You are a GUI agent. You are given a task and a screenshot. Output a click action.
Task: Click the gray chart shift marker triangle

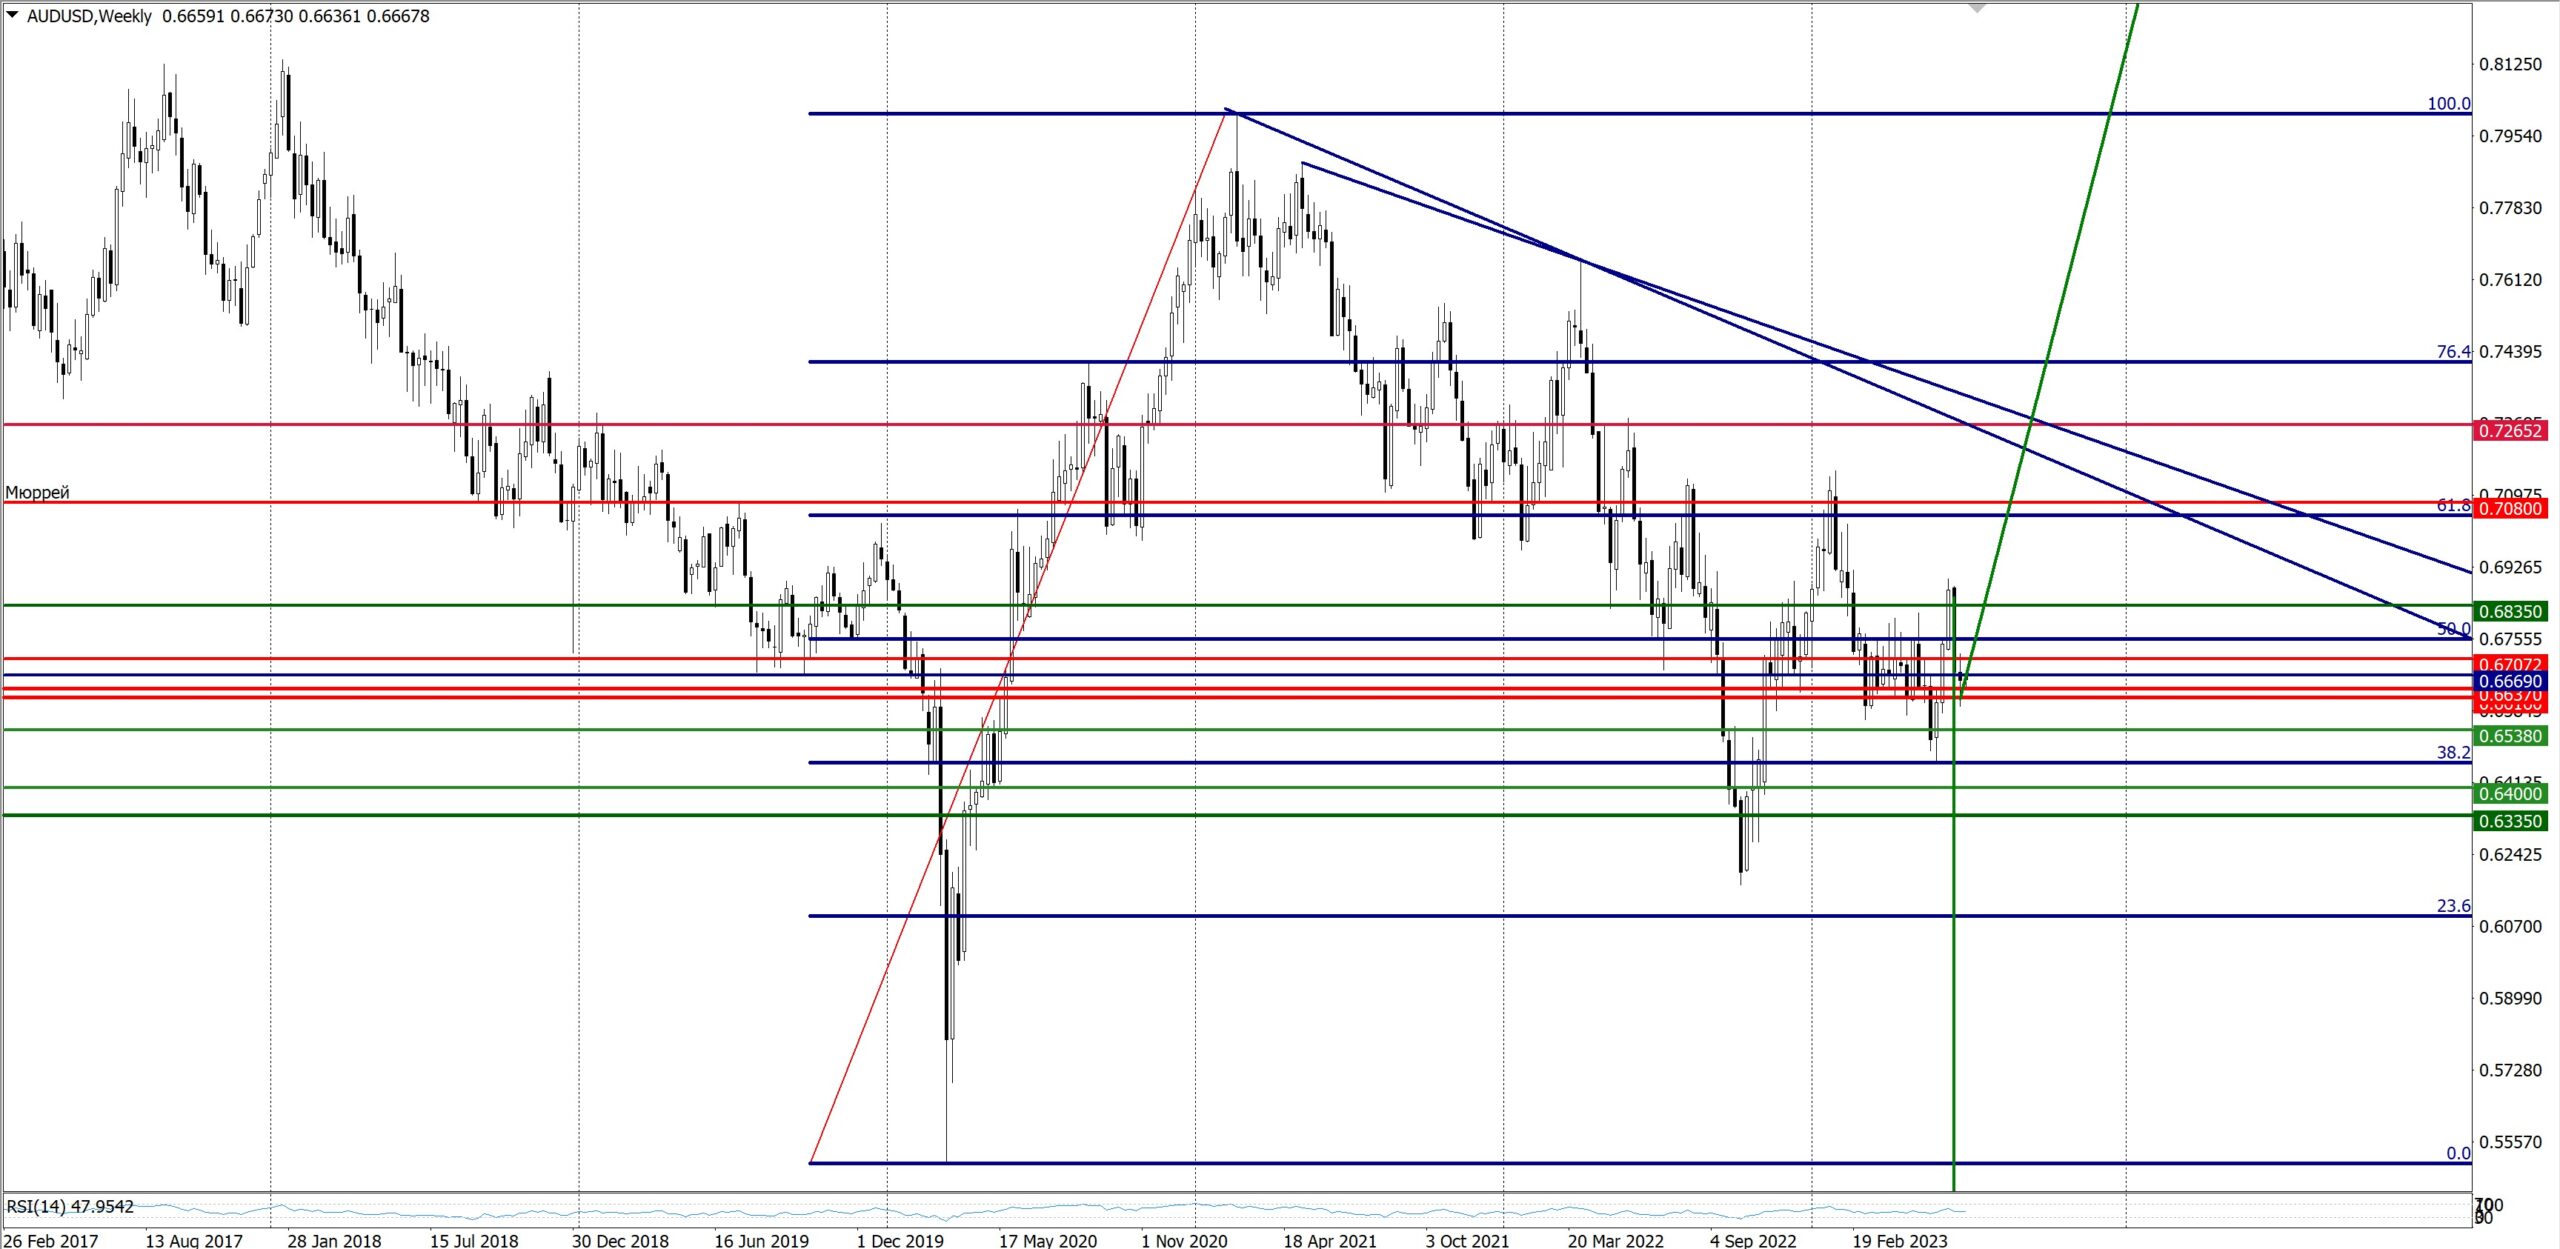click(1976, 8)
